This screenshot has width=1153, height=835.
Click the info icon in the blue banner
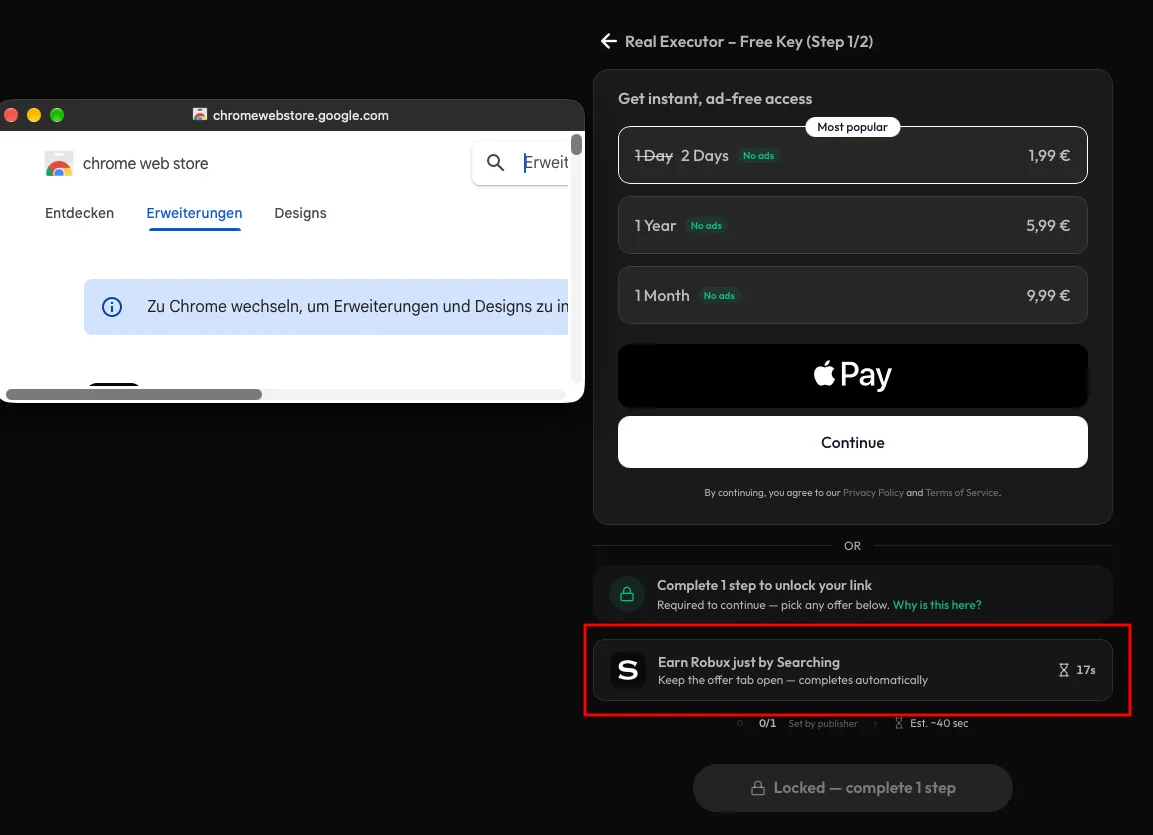point(112,307)
